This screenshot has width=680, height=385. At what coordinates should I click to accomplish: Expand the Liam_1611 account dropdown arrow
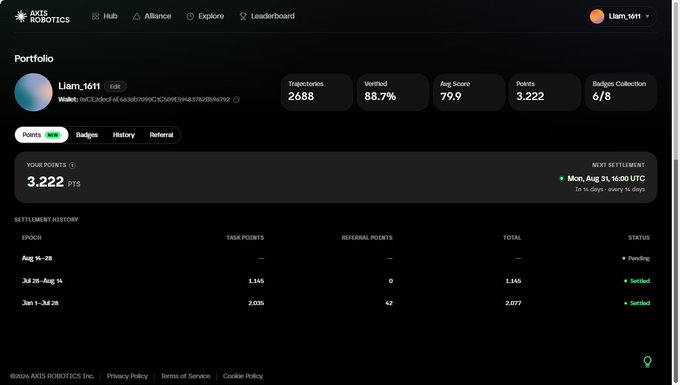click(x=647, y=16)
